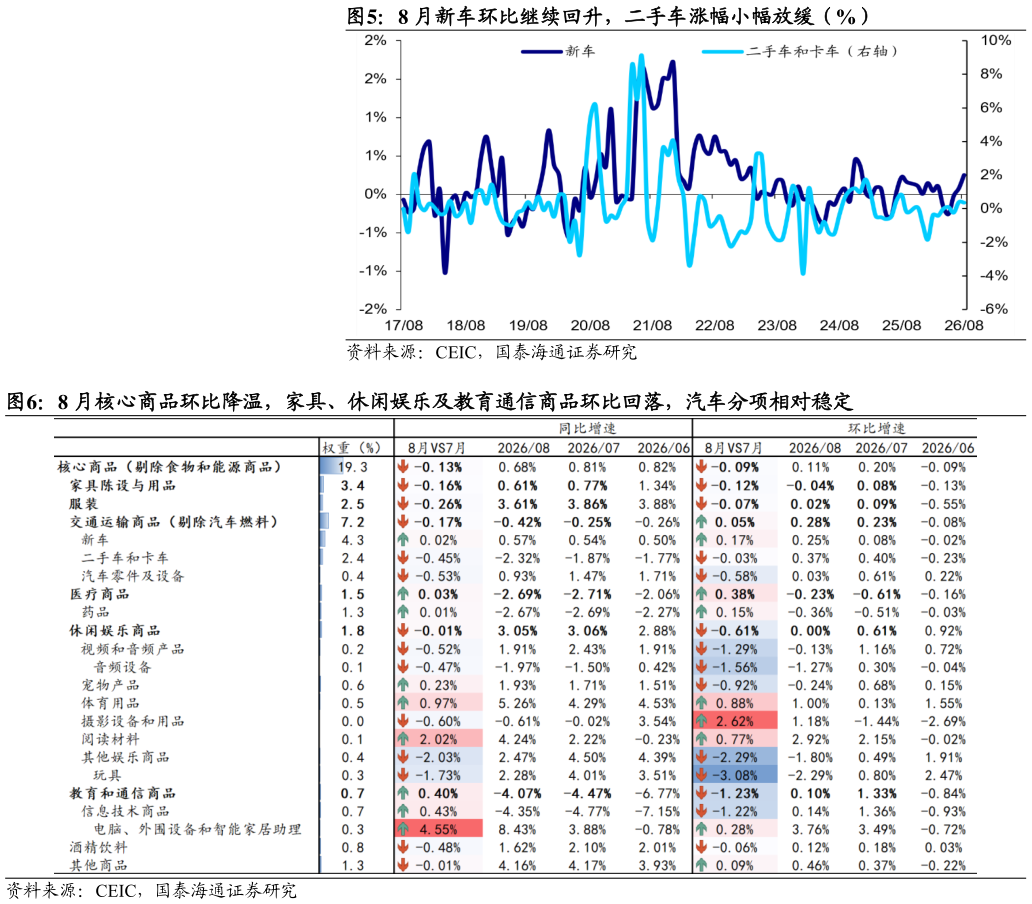Click the light blue 二手车和卡车 legend line
The height and width of the screenshot is (904, 1032).
pos(723,51)
